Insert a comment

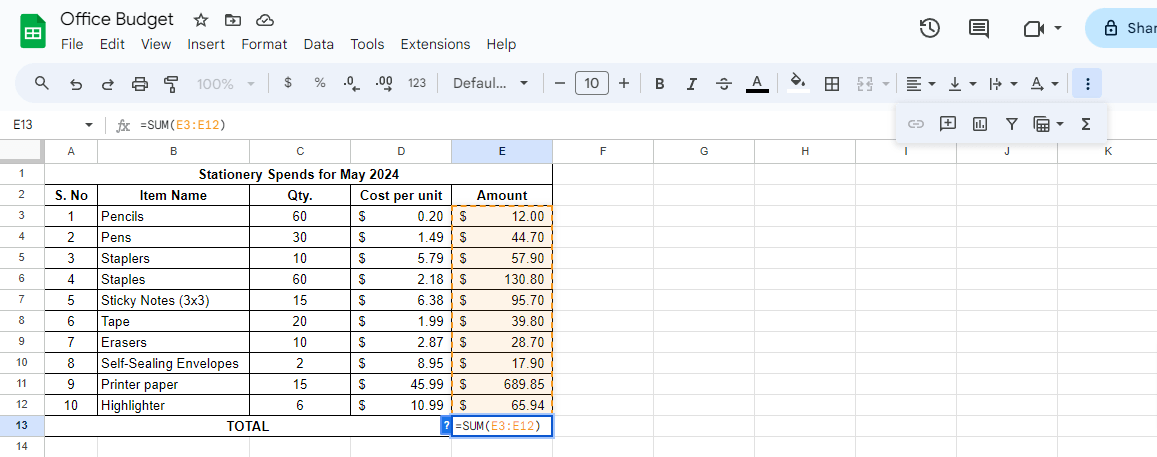(x=947, y=123)
